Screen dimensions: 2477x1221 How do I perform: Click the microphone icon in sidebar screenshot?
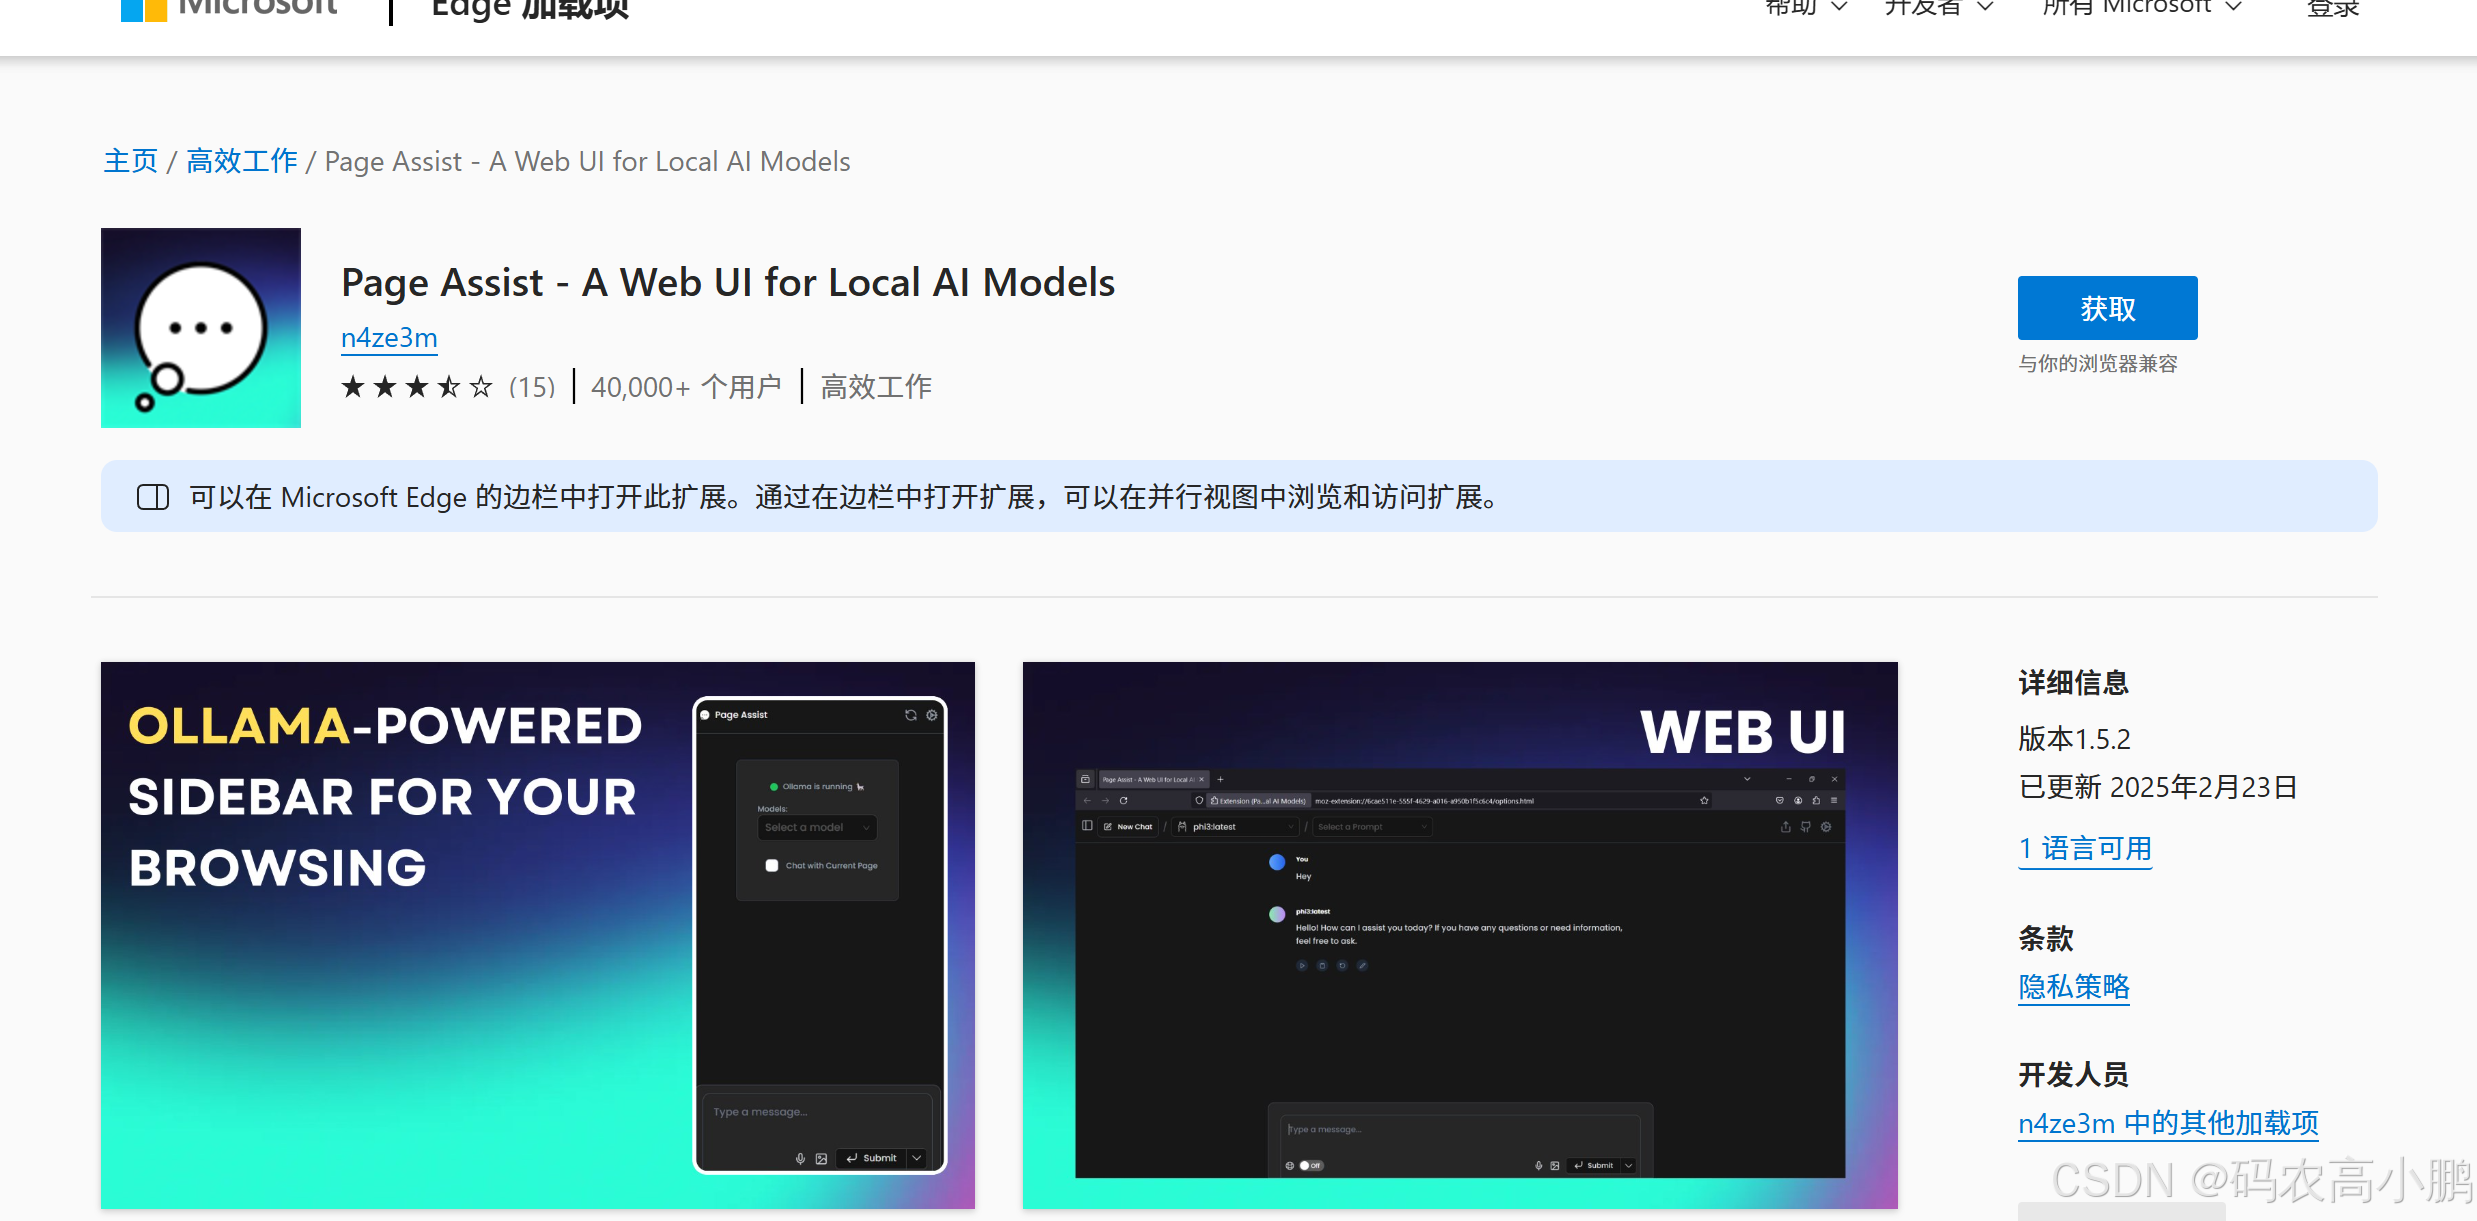pos(800,1158)
